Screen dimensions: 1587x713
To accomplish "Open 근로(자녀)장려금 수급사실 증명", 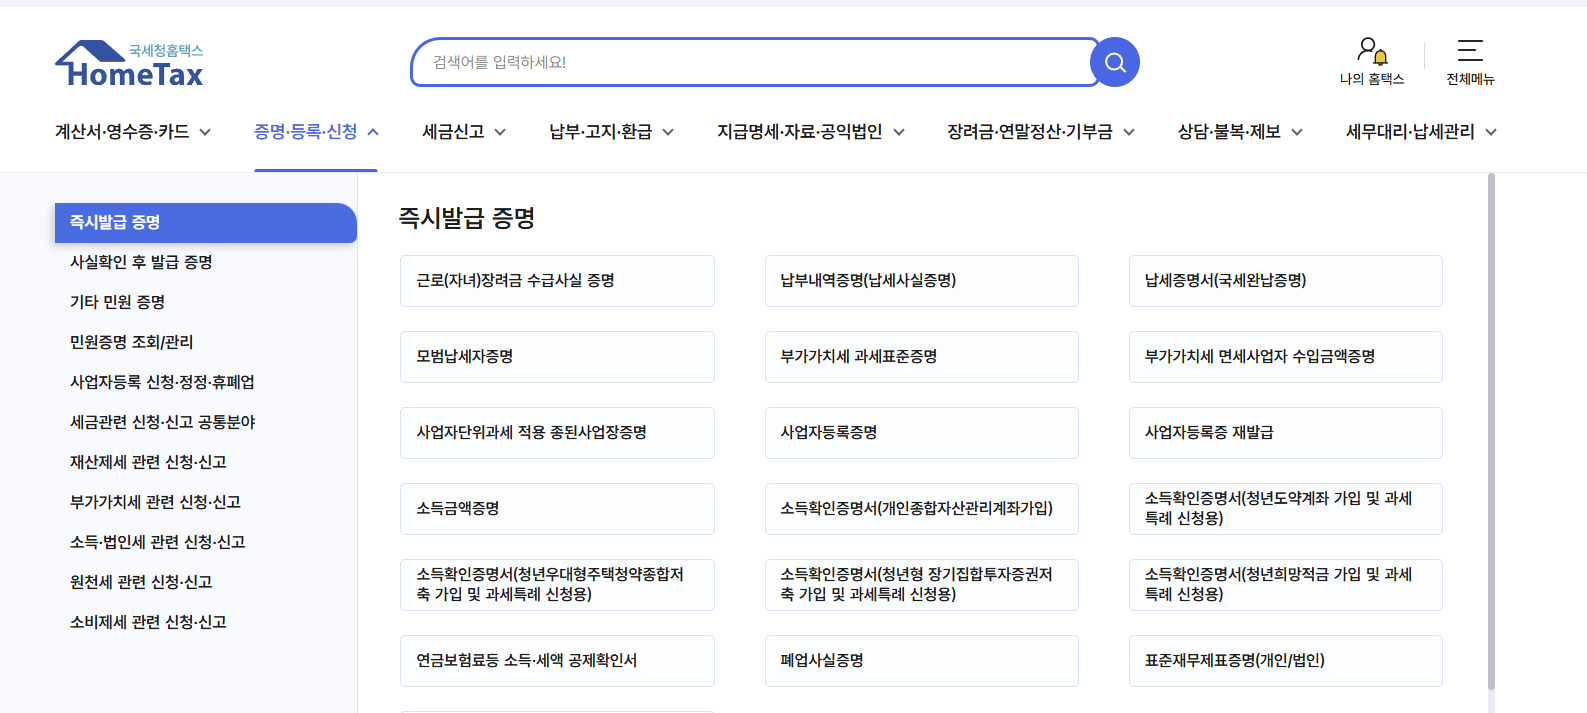I will [557, 281].
